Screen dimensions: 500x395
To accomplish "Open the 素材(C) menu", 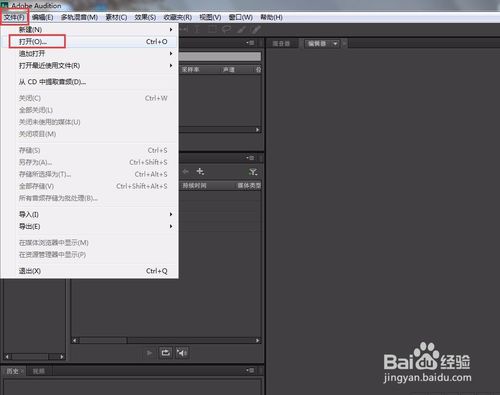I will coord(116,17).
